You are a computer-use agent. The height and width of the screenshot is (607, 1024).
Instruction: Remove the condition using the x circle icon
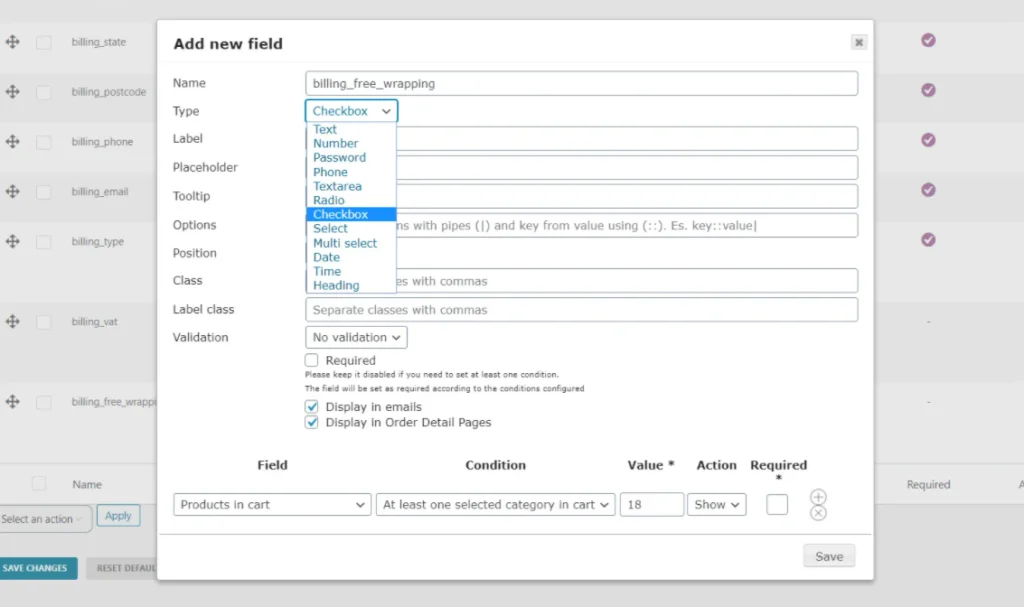point(818,513)
